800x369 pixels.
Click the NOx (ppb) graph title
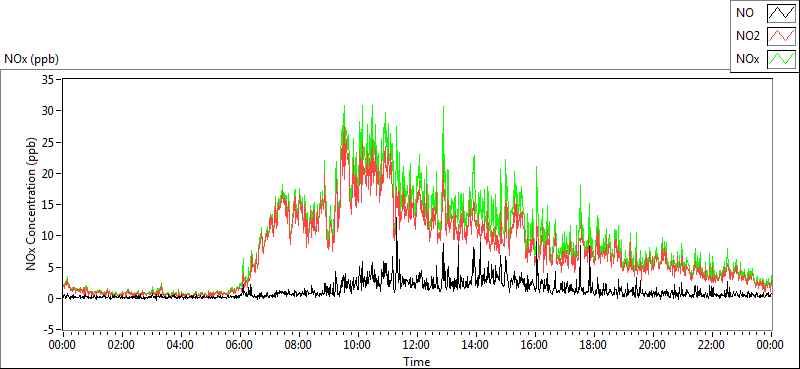pyautogui.click(x=32, y=59)
